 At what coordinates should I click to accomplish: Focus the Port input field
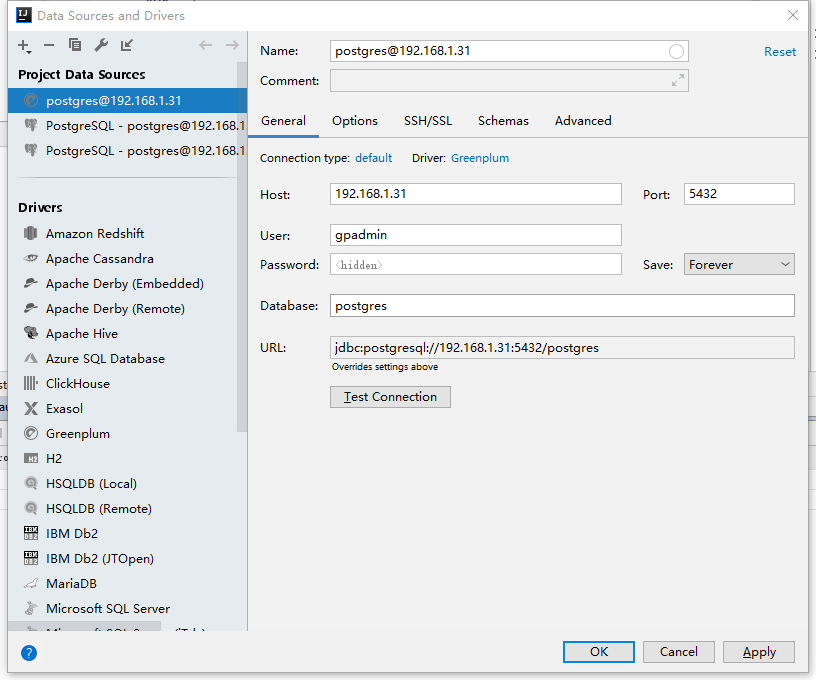click(x=739, y=194)
